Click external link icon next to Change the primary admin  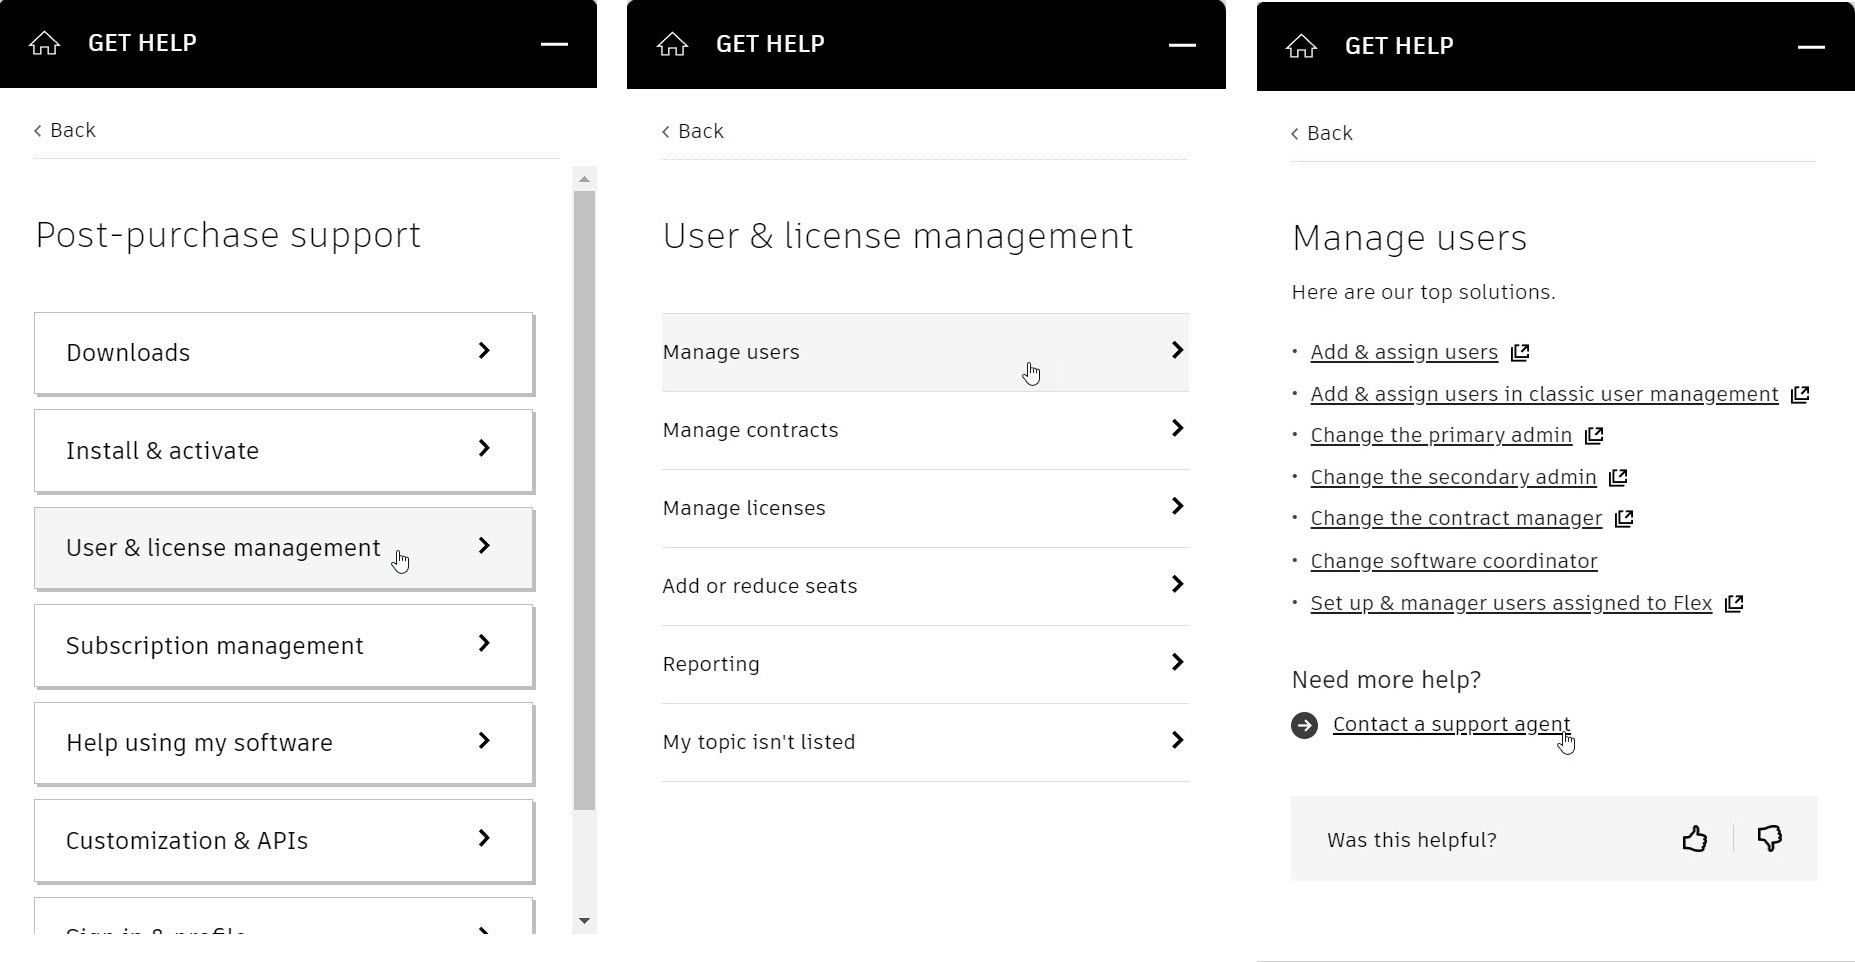1594,435
